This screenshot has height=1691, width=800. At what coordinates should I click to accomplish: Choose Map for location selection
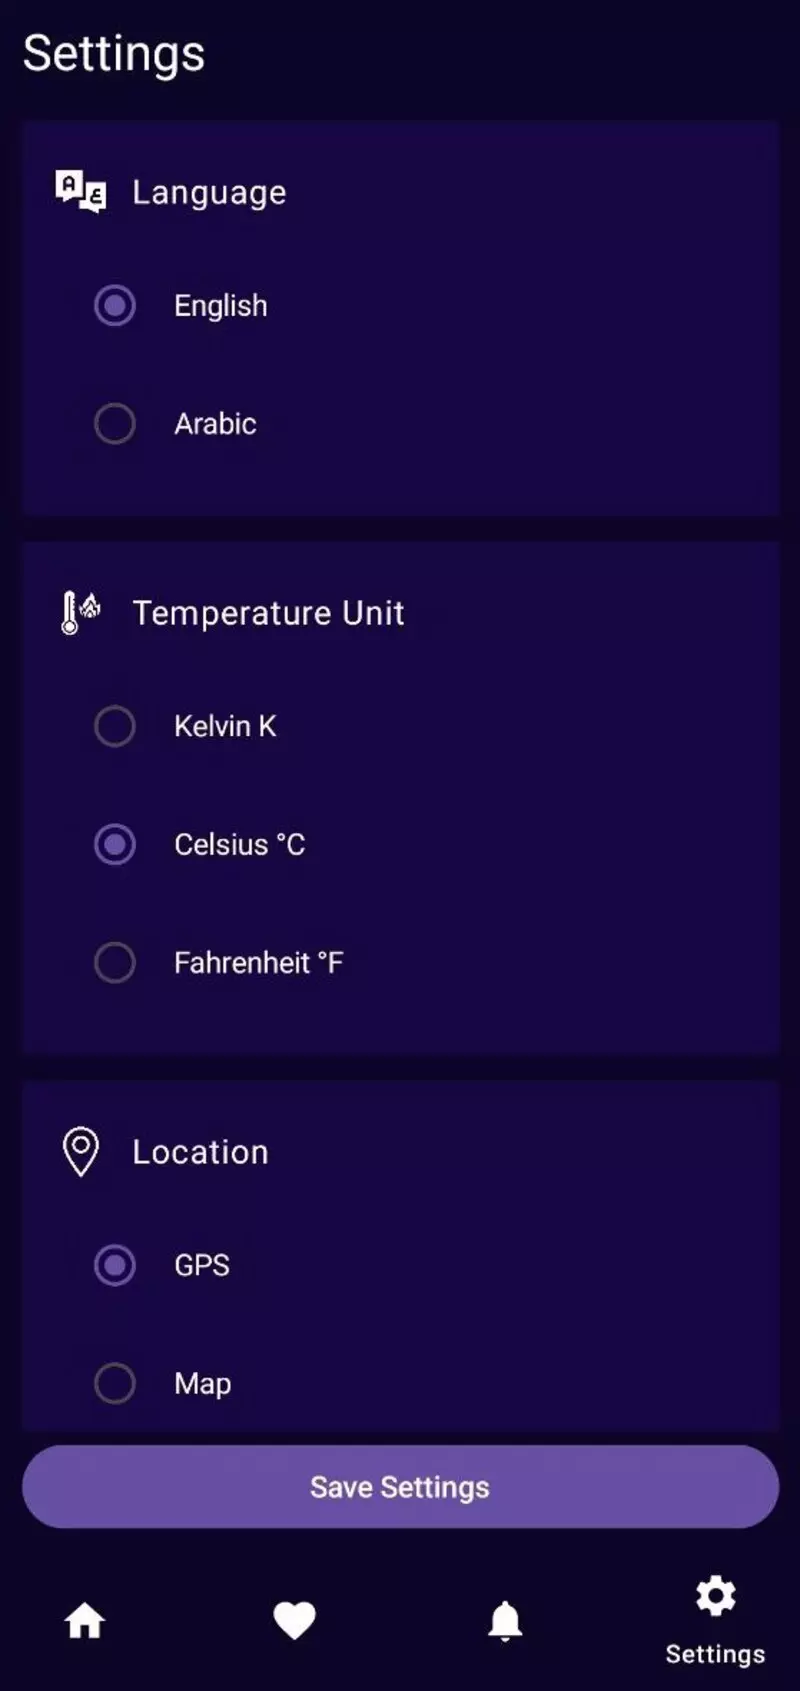pos(115,1384)
